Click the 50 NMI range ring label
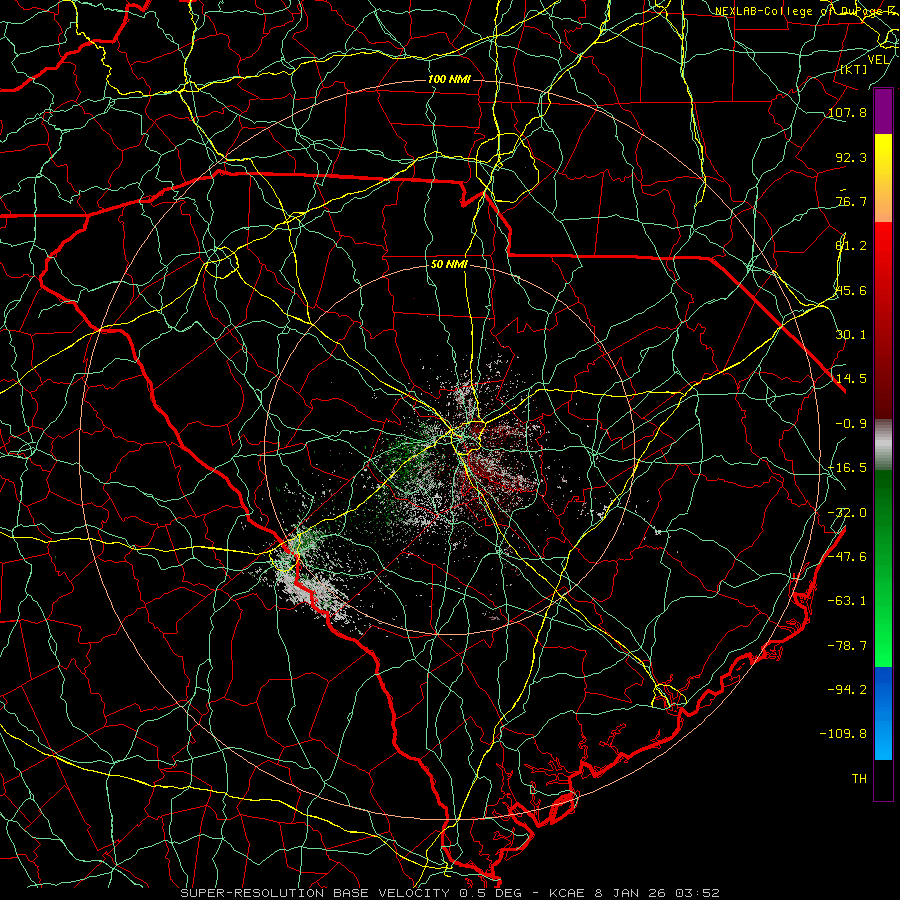Image resolution: width=900 pixels, height=900 pixels. 449,264
